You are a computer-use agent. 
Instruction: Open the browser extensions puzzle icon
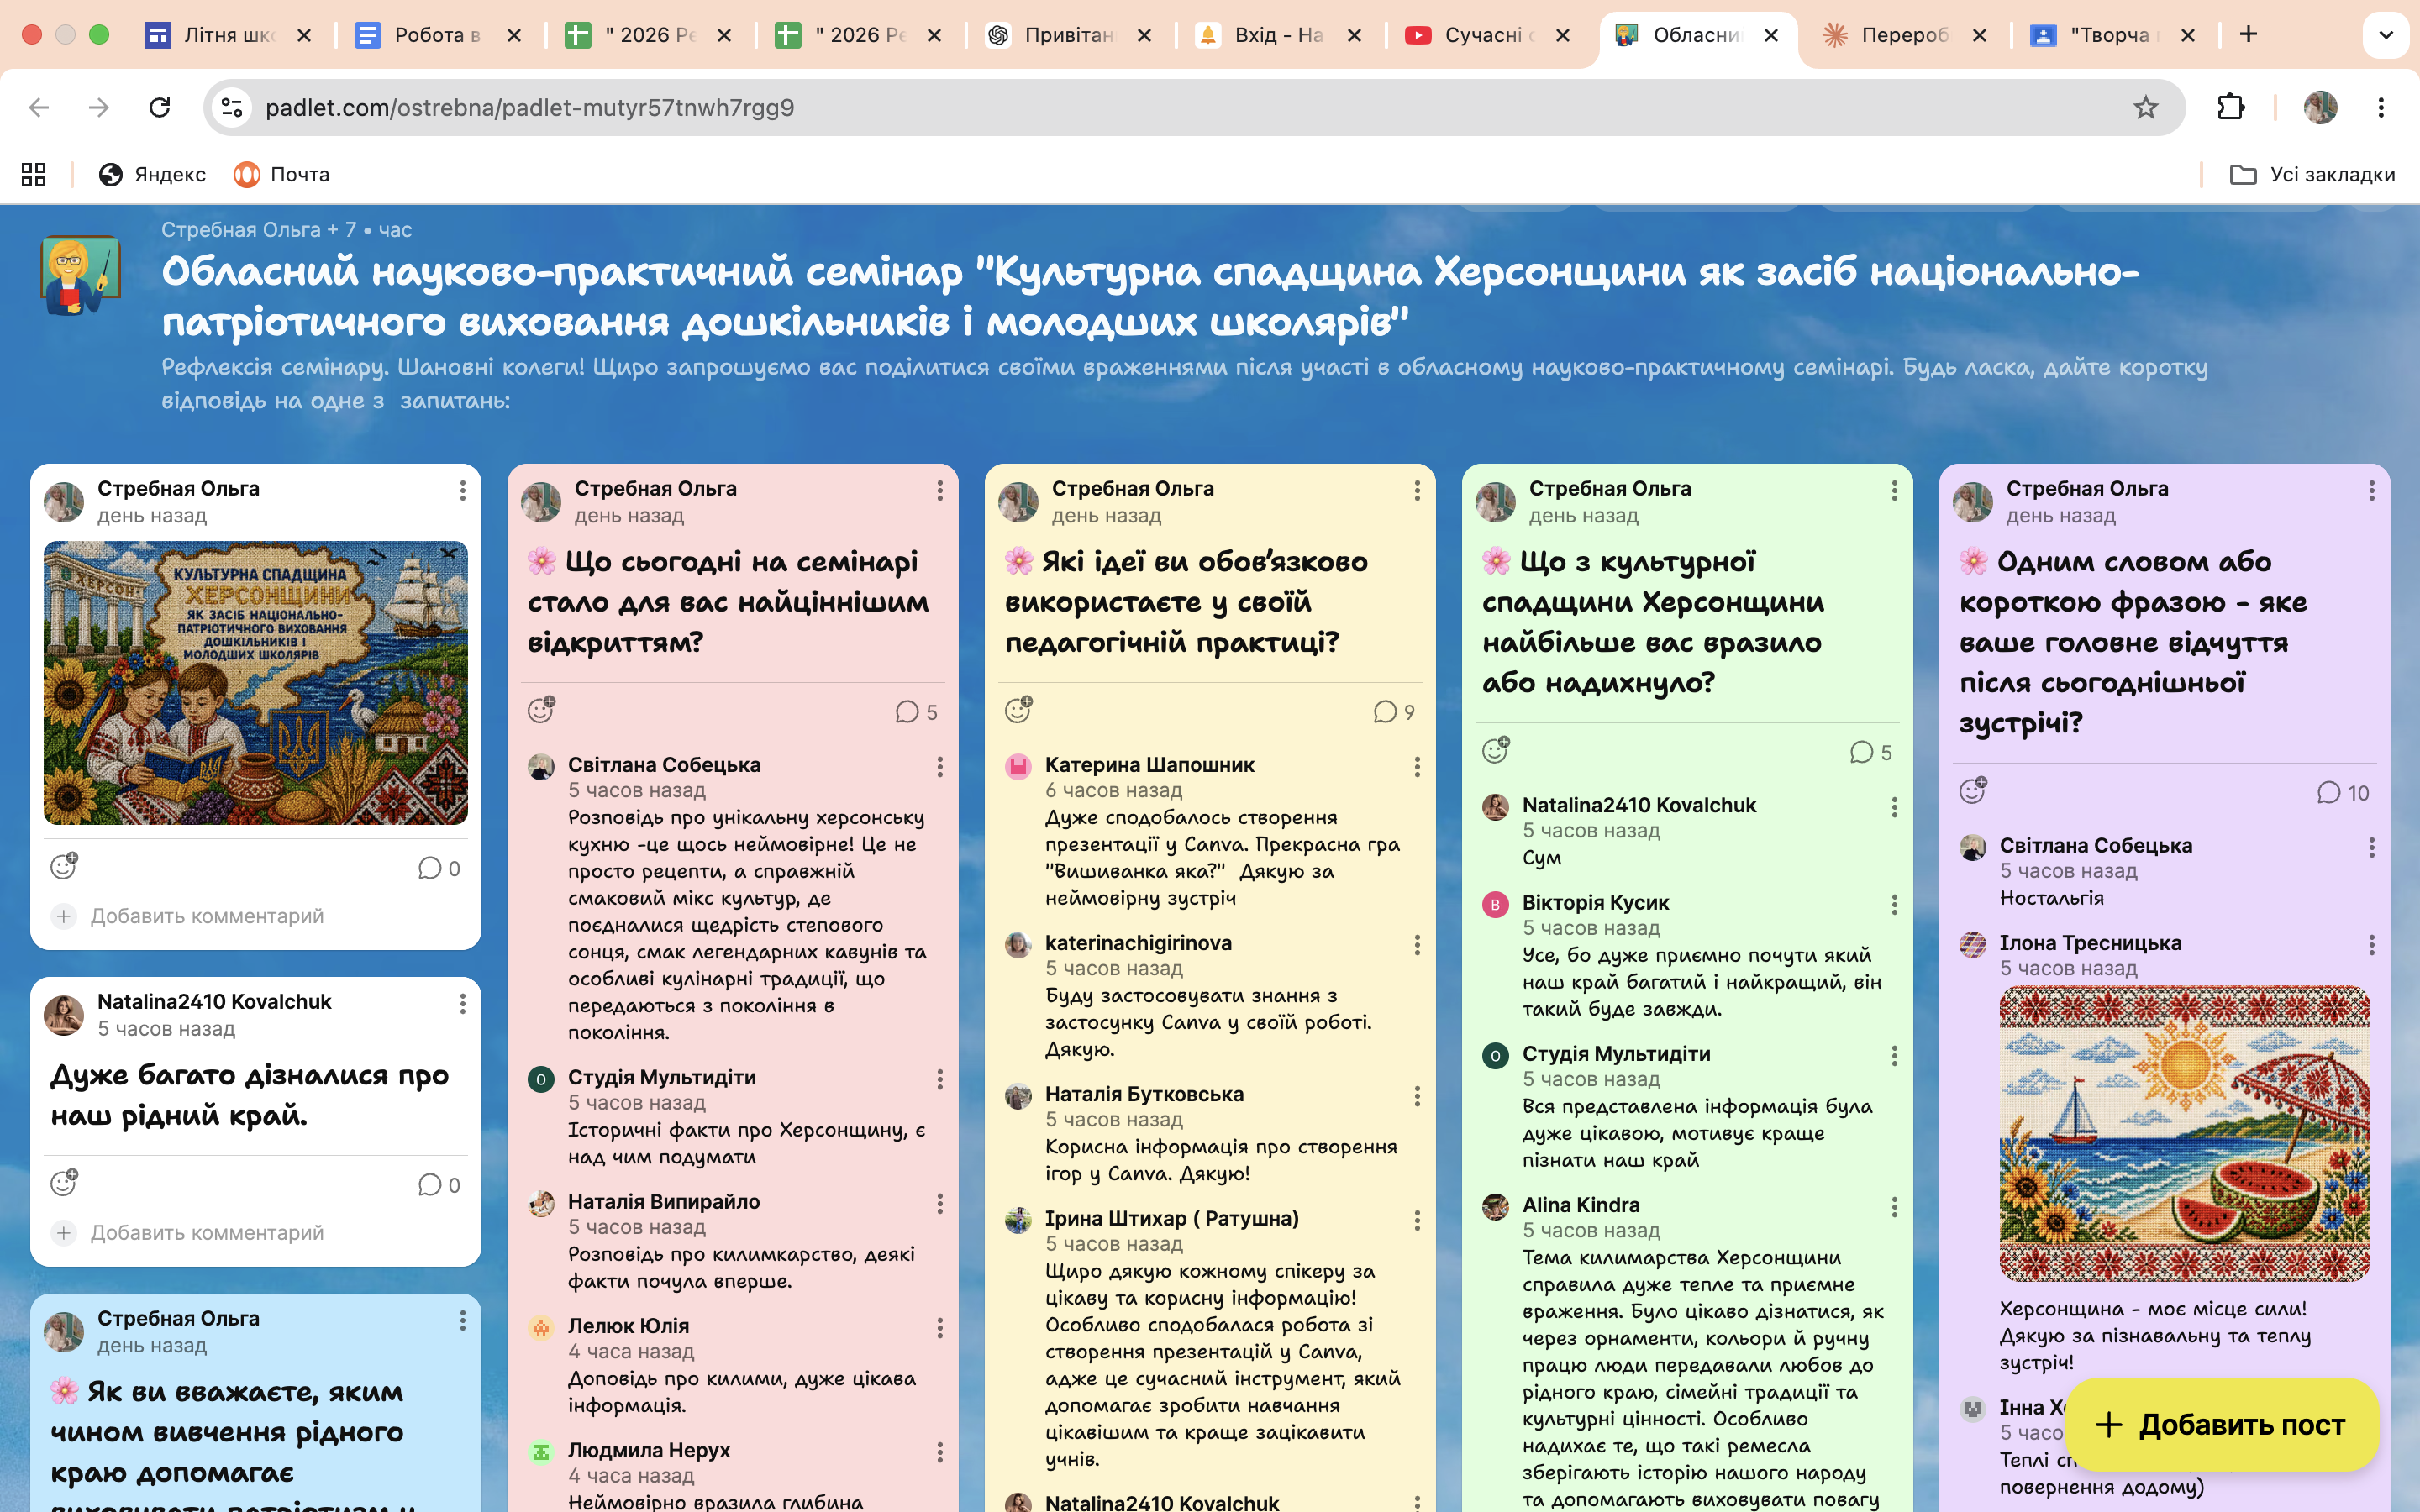pyautogui.click(x=2231, y=107)
